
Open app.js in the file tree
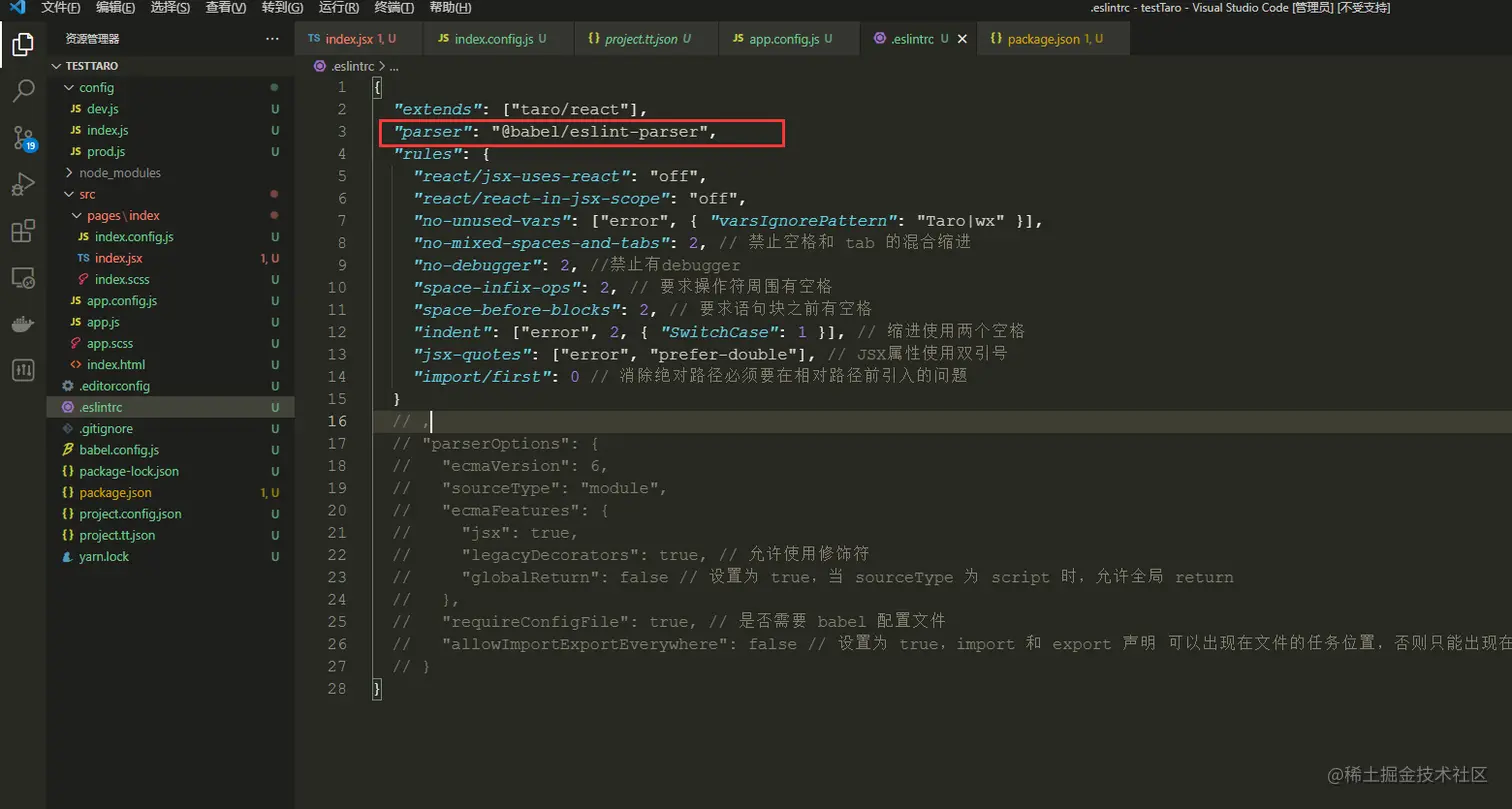click(170, 322)
